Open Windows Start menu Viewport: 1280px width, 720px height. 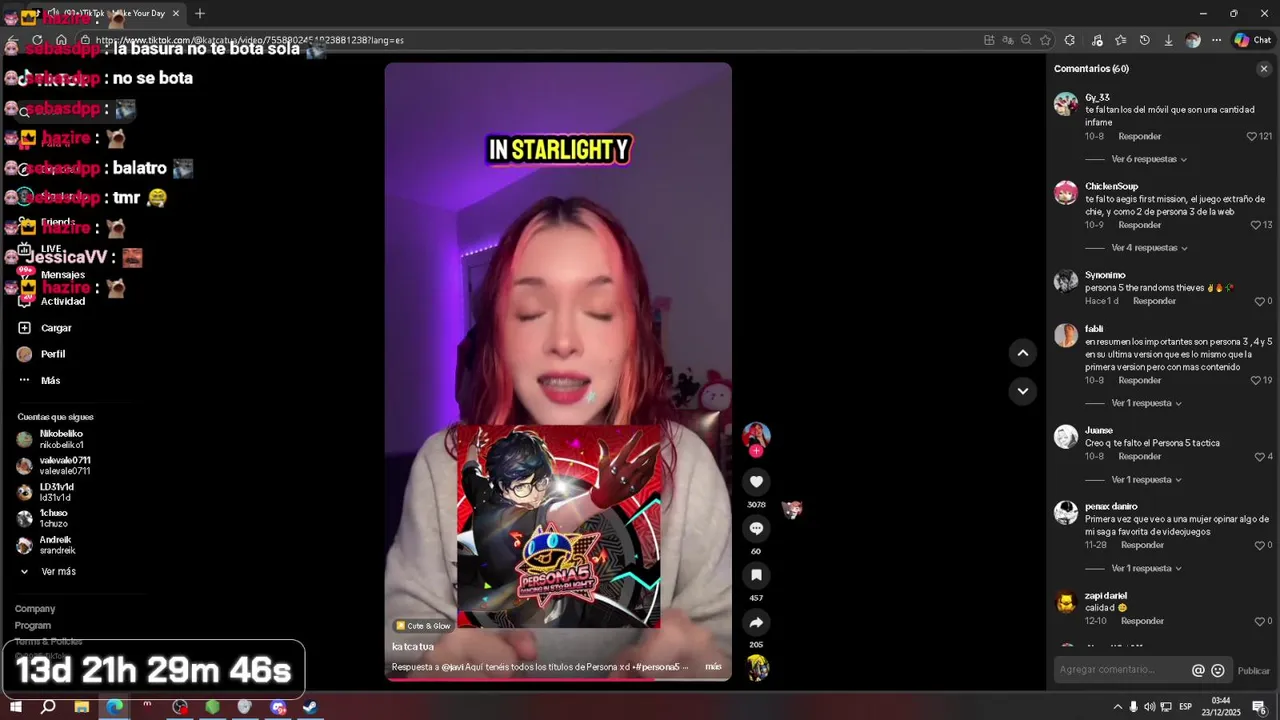click(16, 707)
